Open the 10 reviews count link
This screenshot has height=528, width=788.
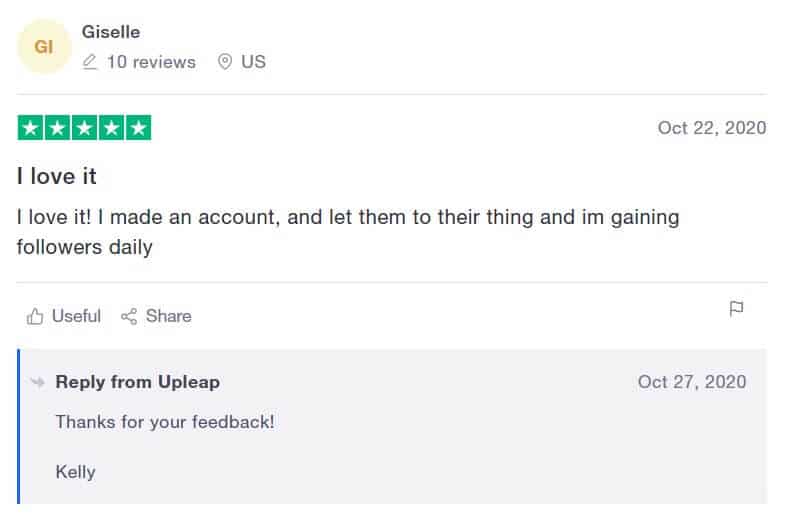coord(151,62)
